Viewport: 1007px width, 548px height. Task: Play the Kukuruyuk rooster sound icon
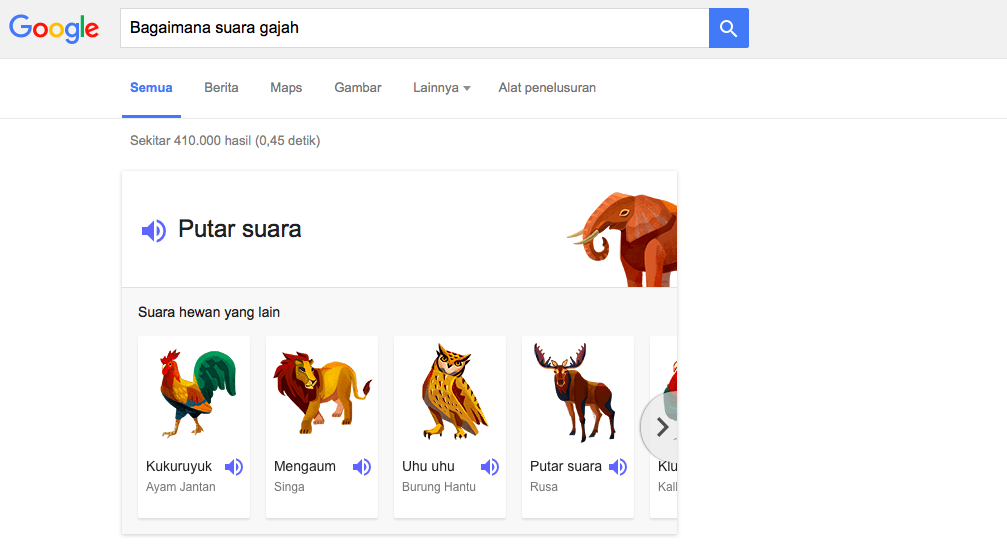pos(234,467)
